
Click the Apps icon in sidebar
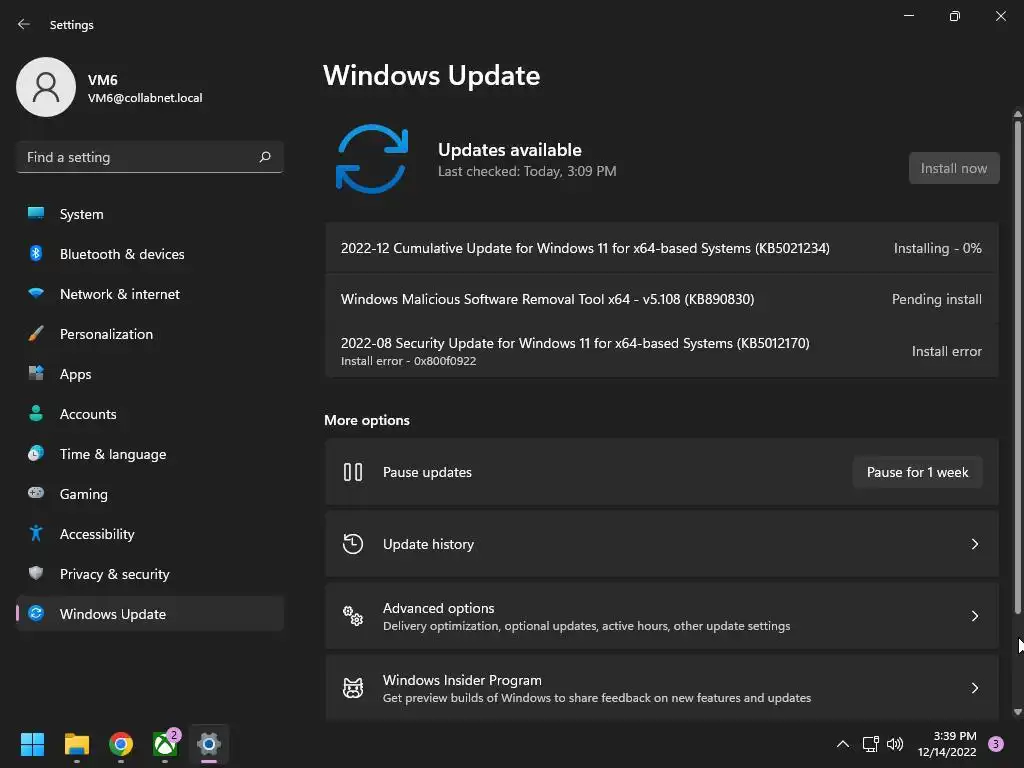pyautogui.click(x=36, y=373)
